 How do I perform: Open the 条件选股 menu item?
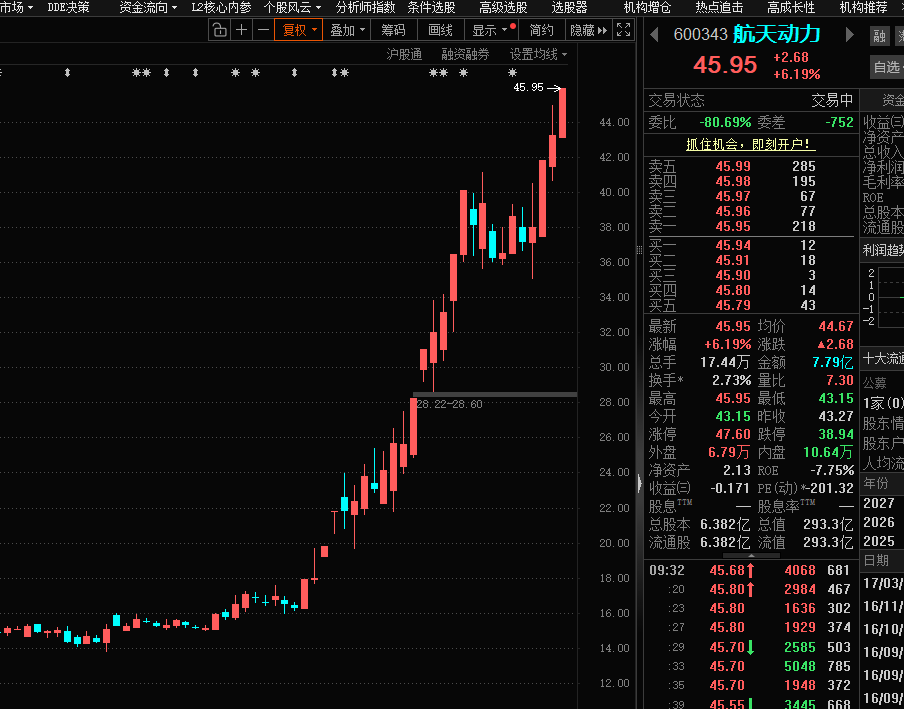431,7
